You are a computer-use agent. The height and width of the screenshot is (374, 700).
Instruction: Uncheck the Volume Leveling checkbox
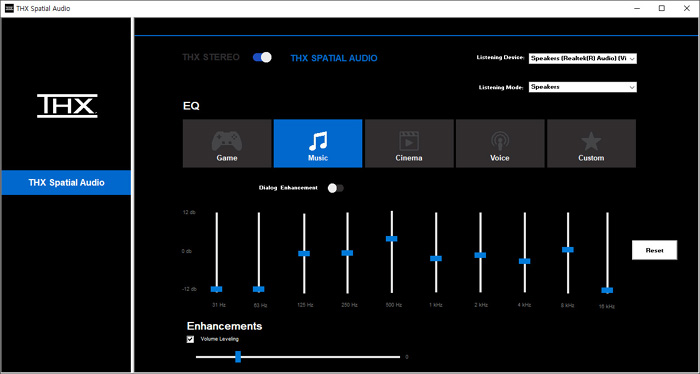click(x=191, y=340)
